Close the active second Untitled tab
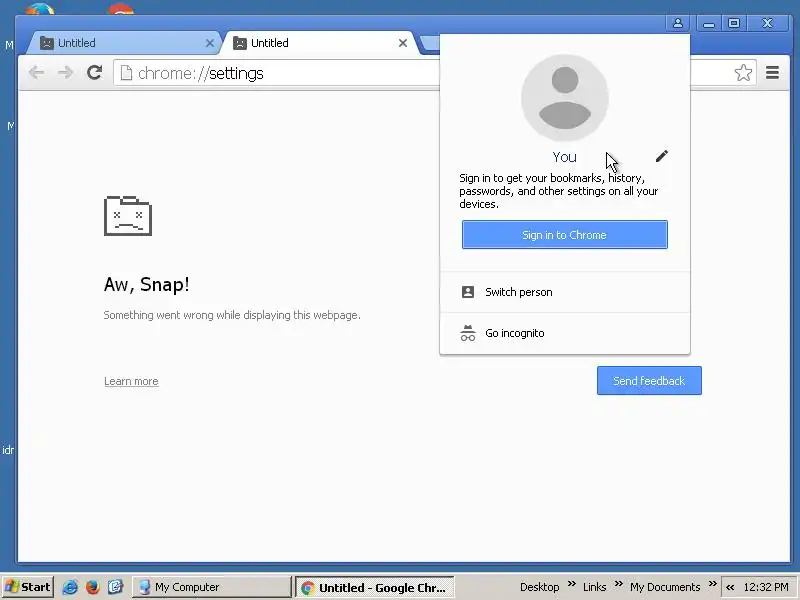The width and height of the screenshot is (800, 600). (403, 43)
